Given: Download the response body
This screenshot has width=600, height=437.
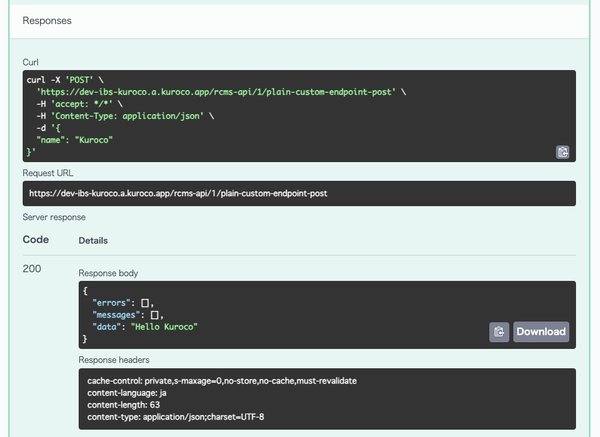Looking at the screenshot, I should (541, 332).
